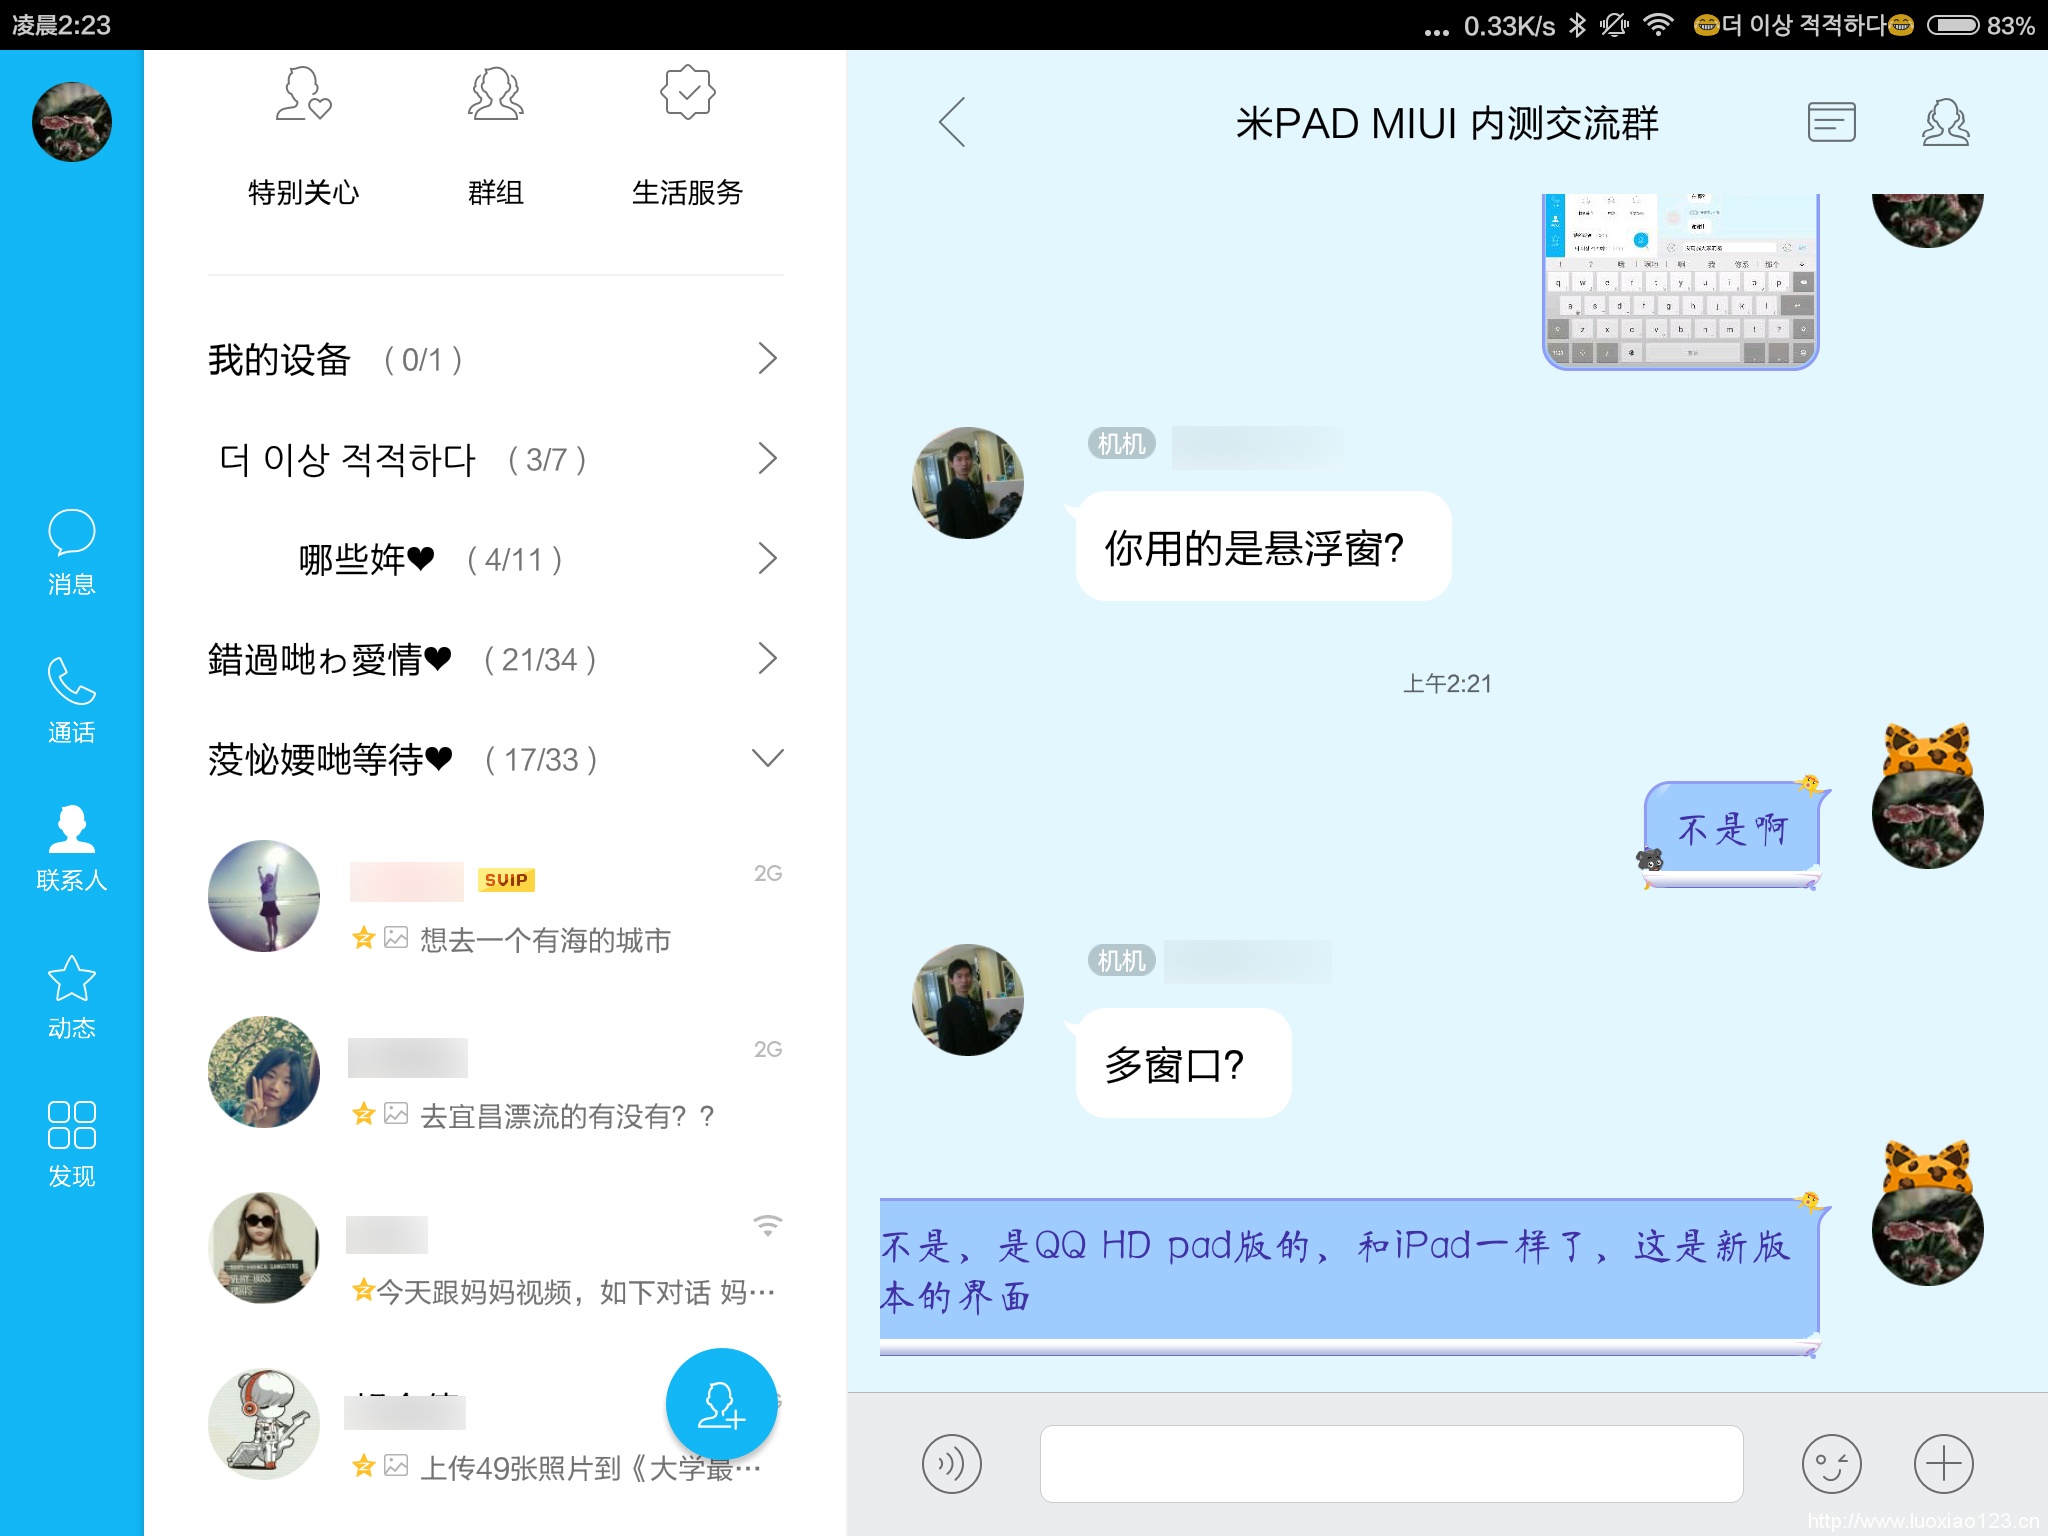
Task: Tap the 上午2:21 timestamp
Action: (x=1447, y=684)
